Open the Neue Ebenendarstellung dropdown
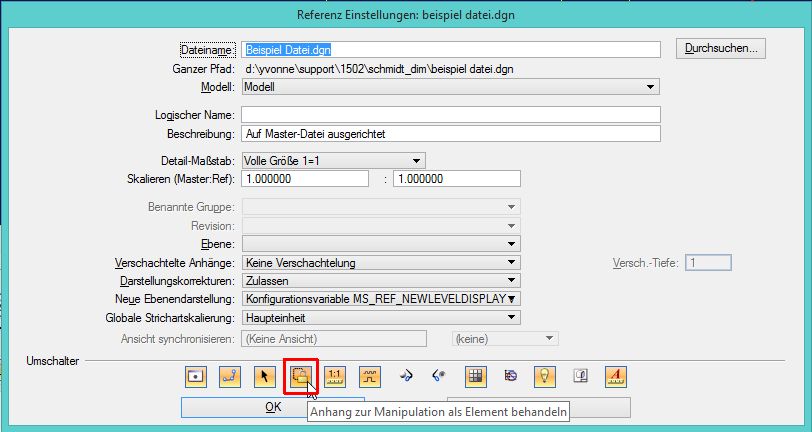 381,299
